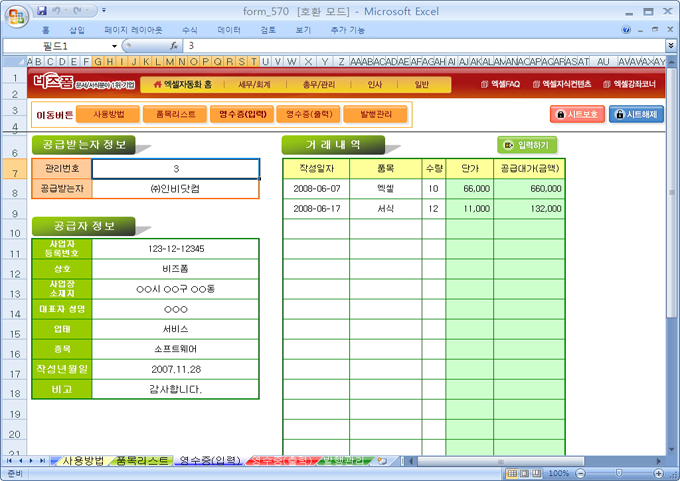
Task: Click the Undo arrow in quick access toolbar
Action: [x=57, y=10]
